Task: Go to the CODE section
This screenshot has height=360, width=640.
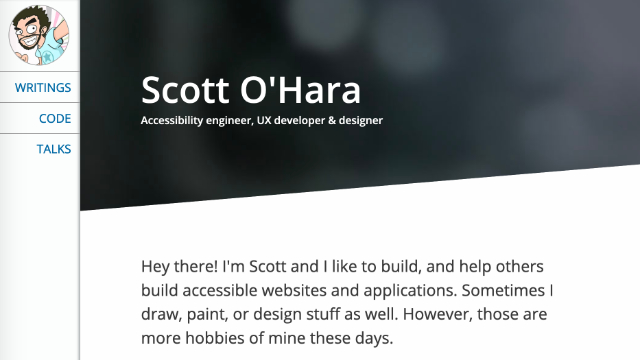Action: 55,118
